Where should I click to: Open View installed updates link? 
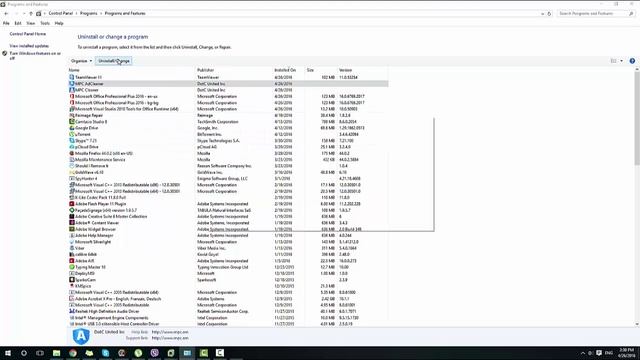(29, 46)
